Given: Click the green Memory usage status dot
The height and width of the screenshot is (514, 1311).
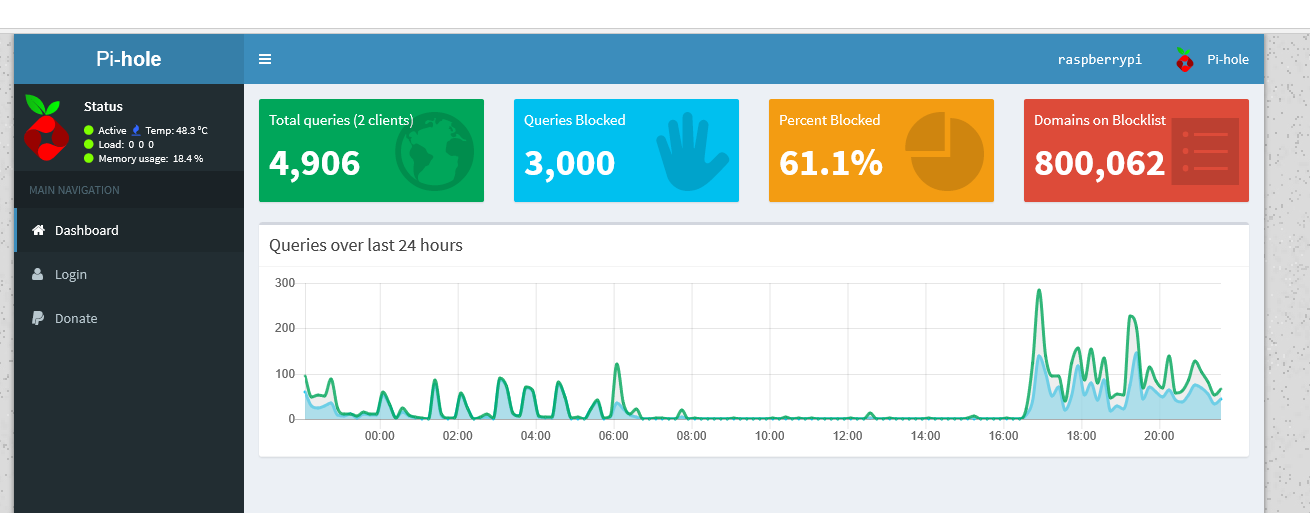Looking at the screenshot, I should pyautogui.click(x=89, y=158).
